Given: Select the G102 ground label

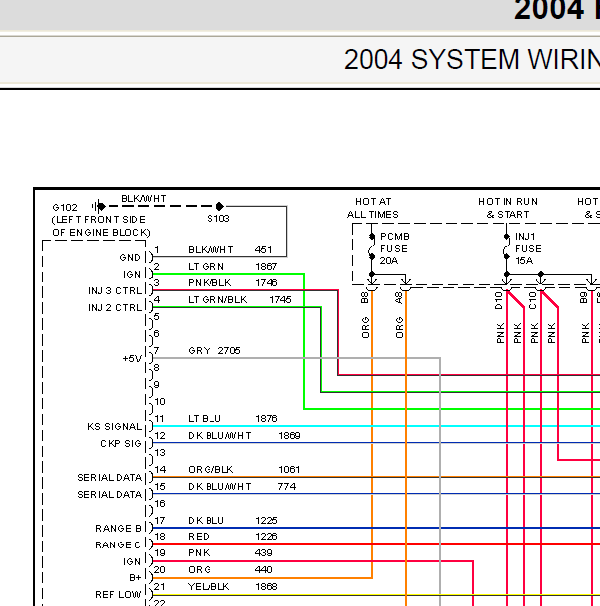Looking at the screenshot, I should point(65,208).
